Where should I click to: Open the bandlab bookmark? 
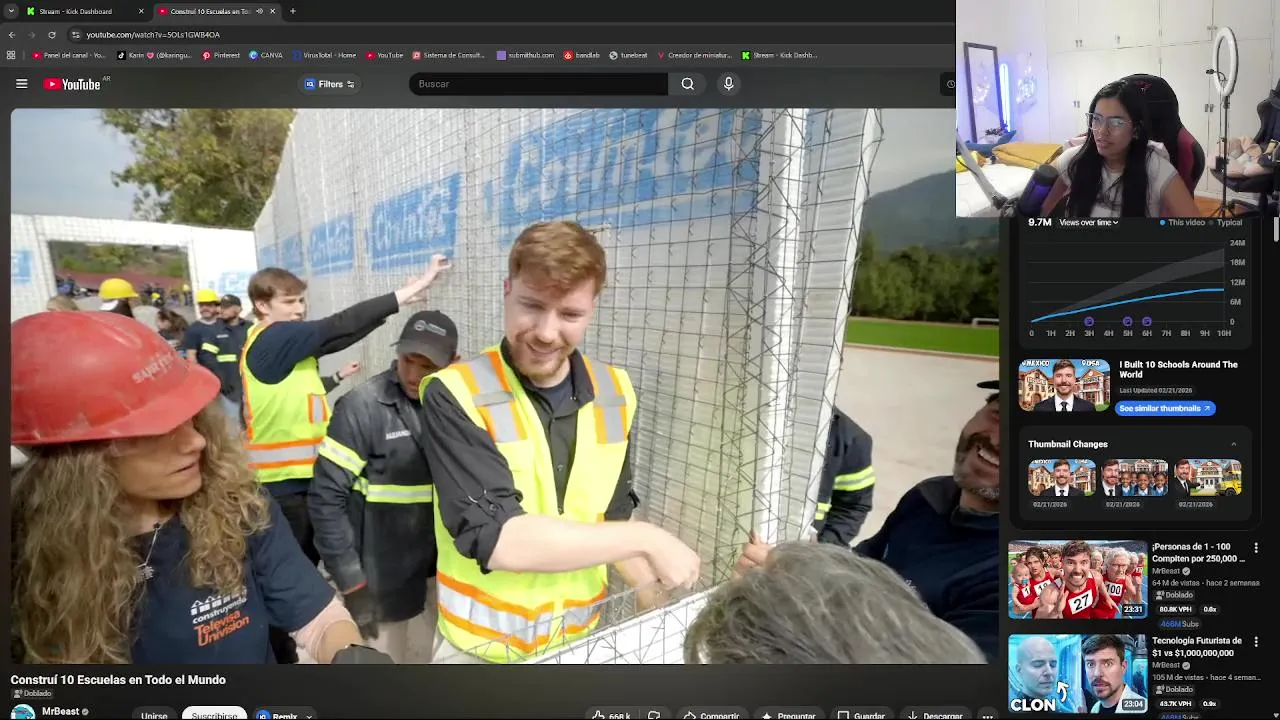pyautogui.click(x=582, y=55)
